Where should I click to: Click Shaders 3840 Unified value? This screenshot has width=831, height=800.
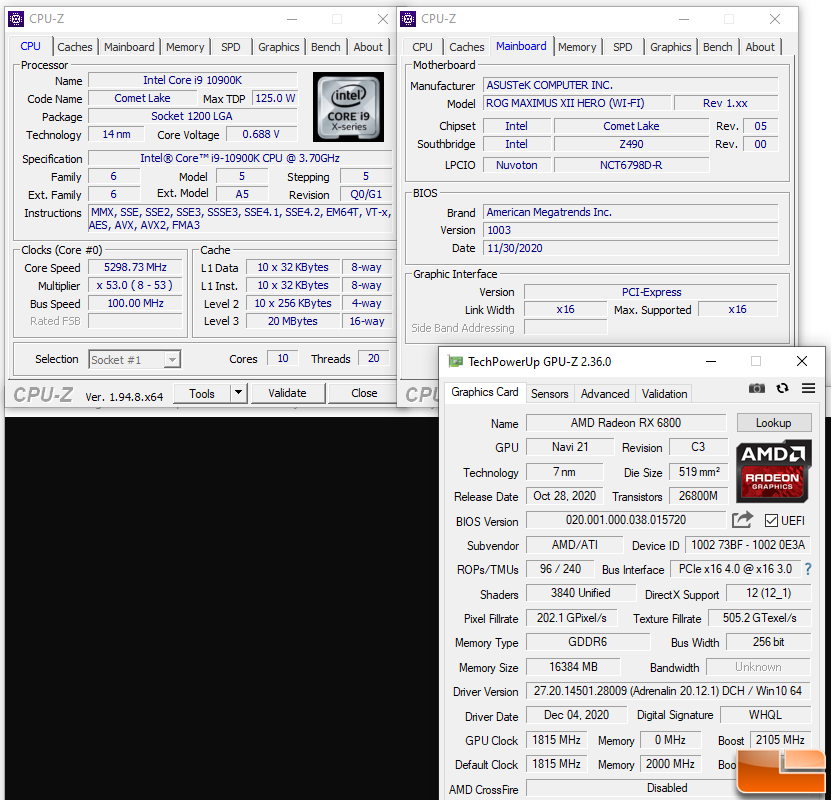[581, 593]
